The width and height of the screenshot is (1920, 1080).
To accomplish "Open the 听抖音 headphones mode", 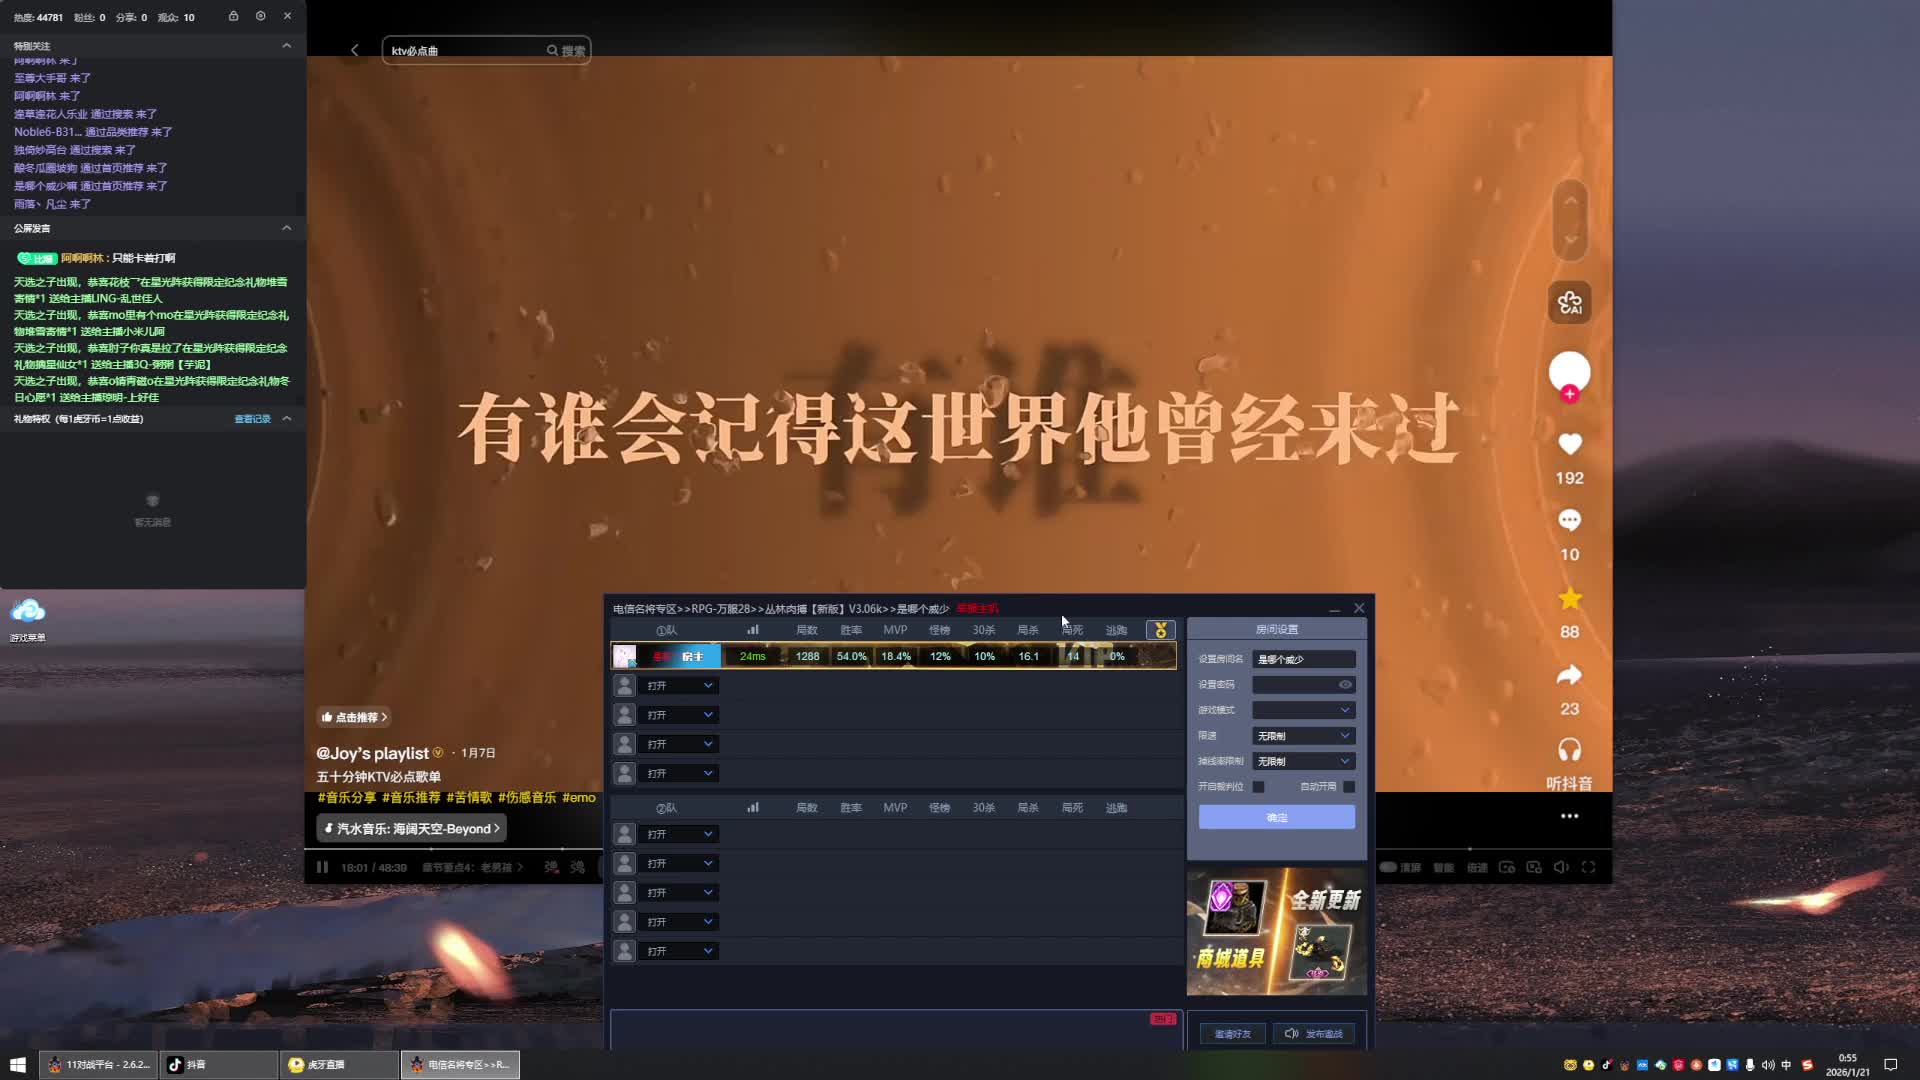I will [1569, 750].
